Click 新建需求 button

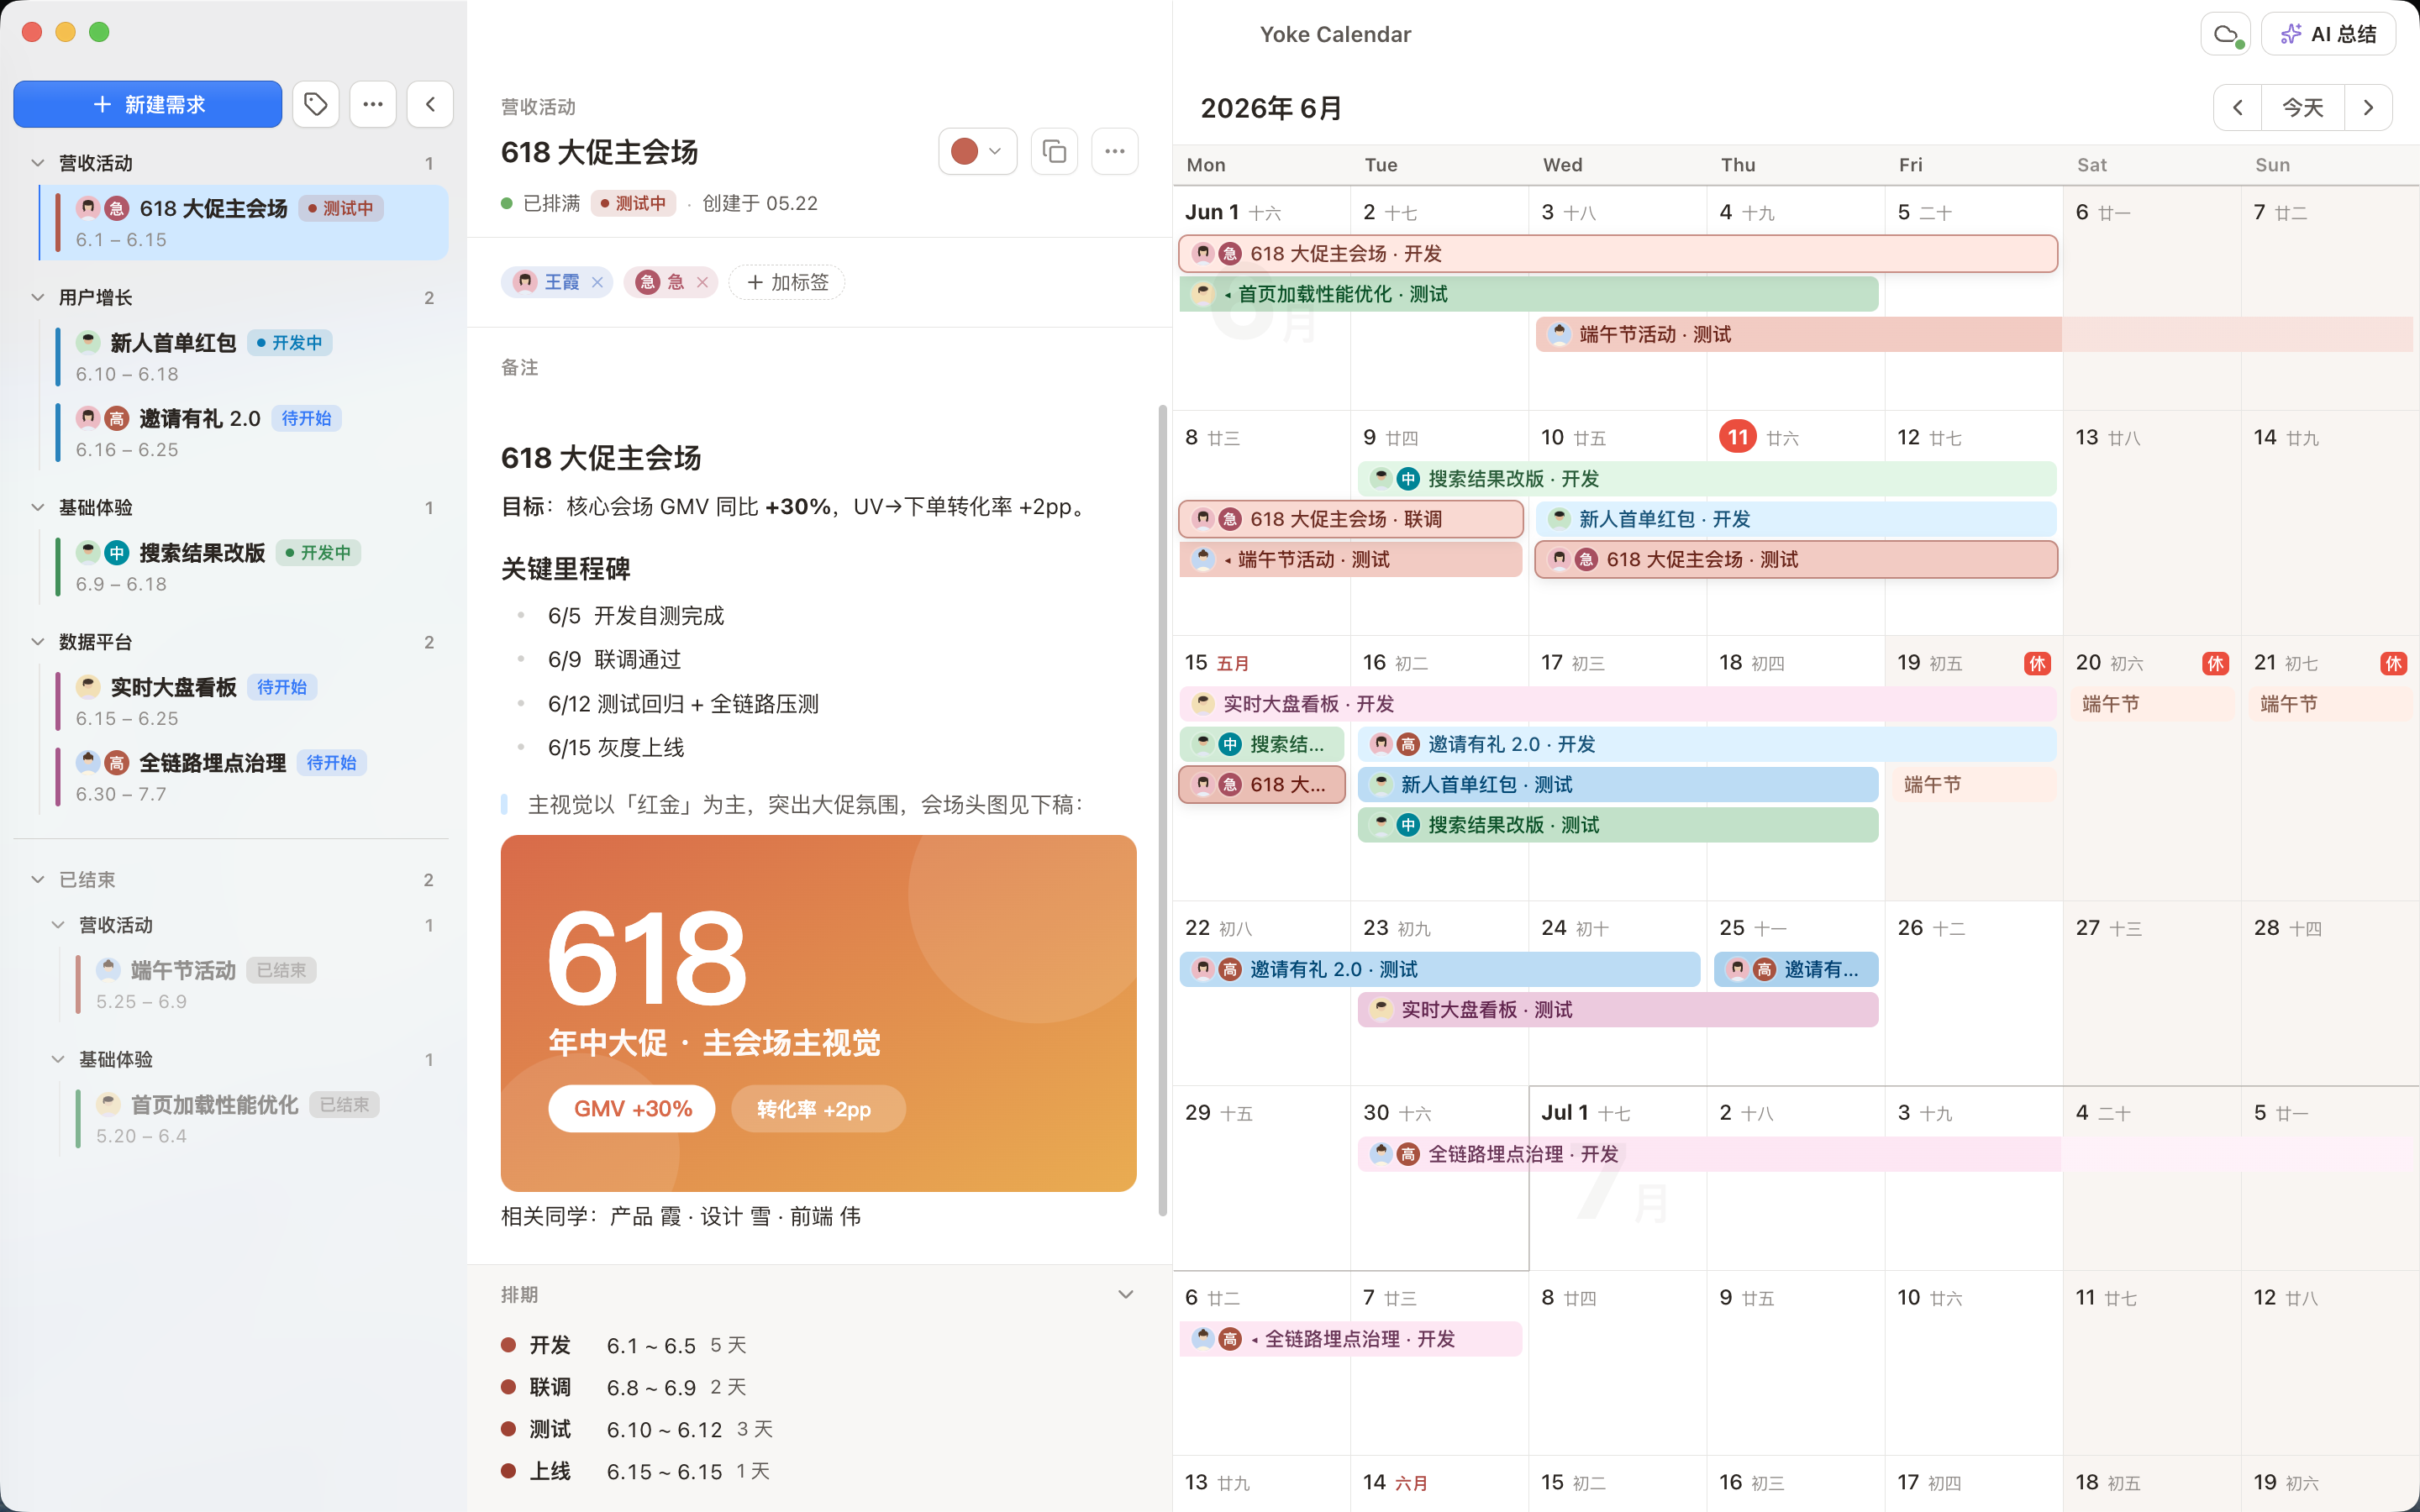[148, 104]
